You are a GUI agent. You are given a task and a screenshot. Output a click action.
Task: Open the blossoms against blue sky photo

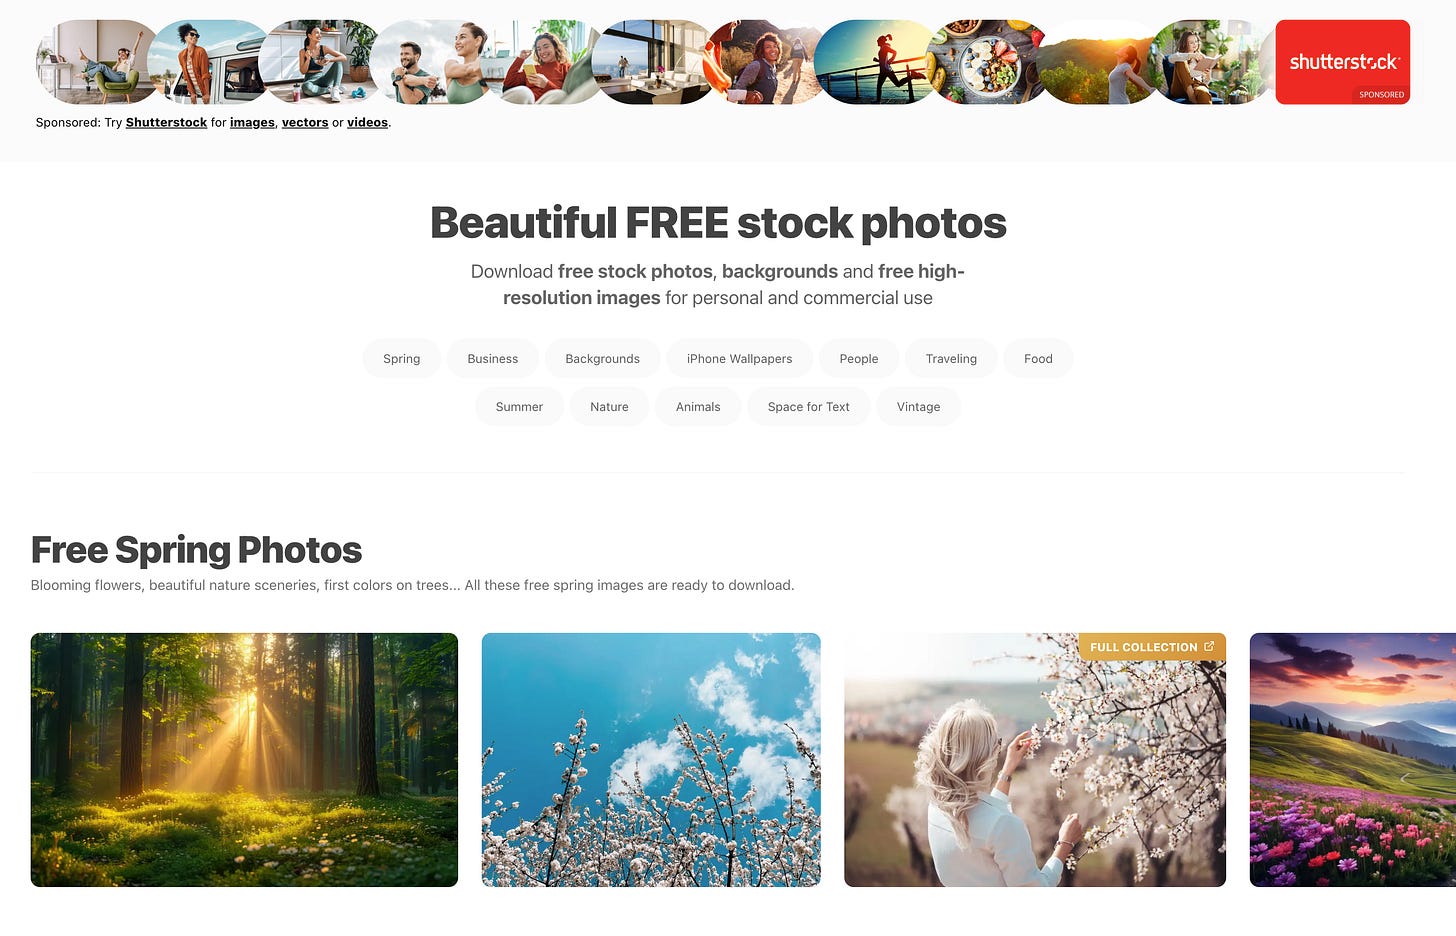(x=651, y=760)
